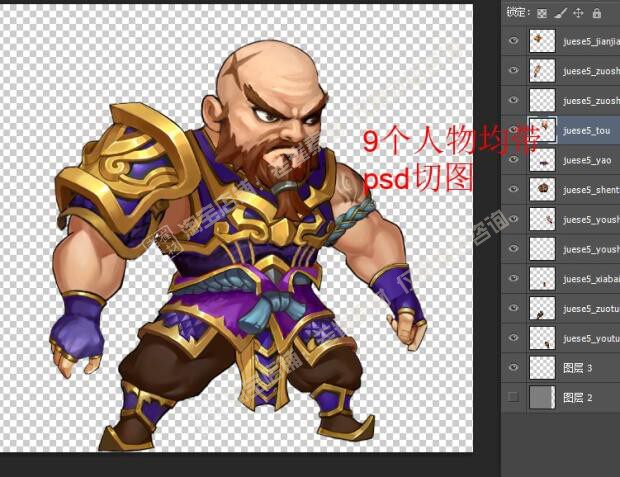Toggle eye of lower juese5_yoush layer

pyautogui.click(x=514, y=248)
